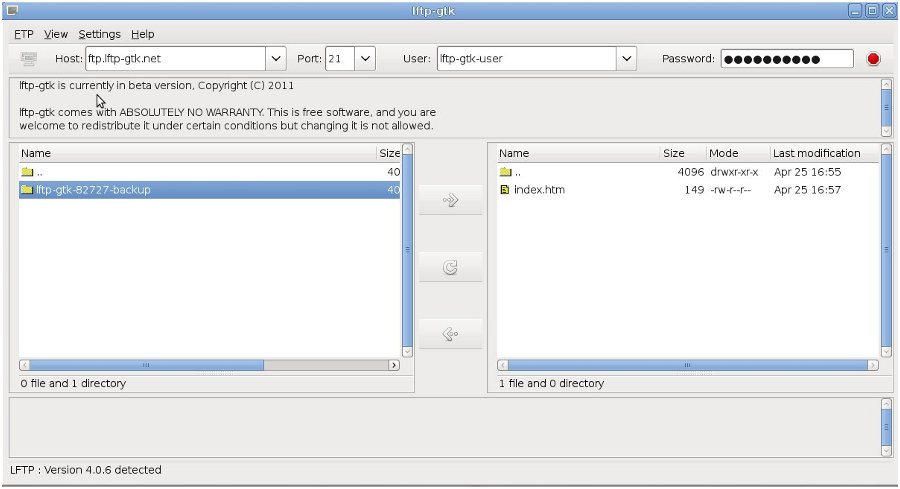Open the FTP menu
Image resolution: width=900 pixels, height=489 pixels.
coord(24,34)
